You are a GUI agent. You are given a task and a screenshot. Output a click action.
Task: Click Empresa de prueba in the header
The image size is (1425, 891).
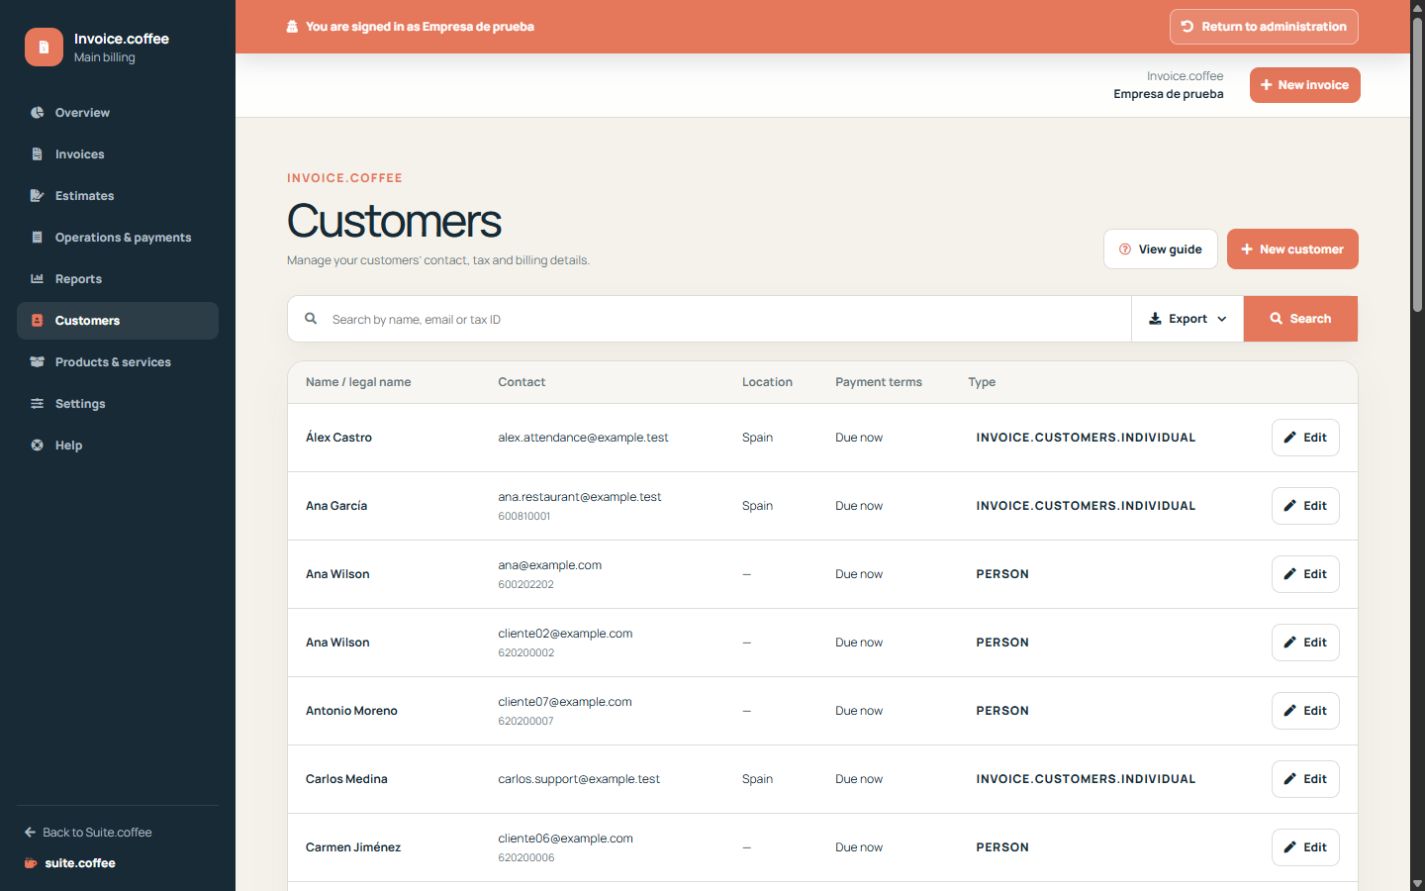(x=1168, y=94)
